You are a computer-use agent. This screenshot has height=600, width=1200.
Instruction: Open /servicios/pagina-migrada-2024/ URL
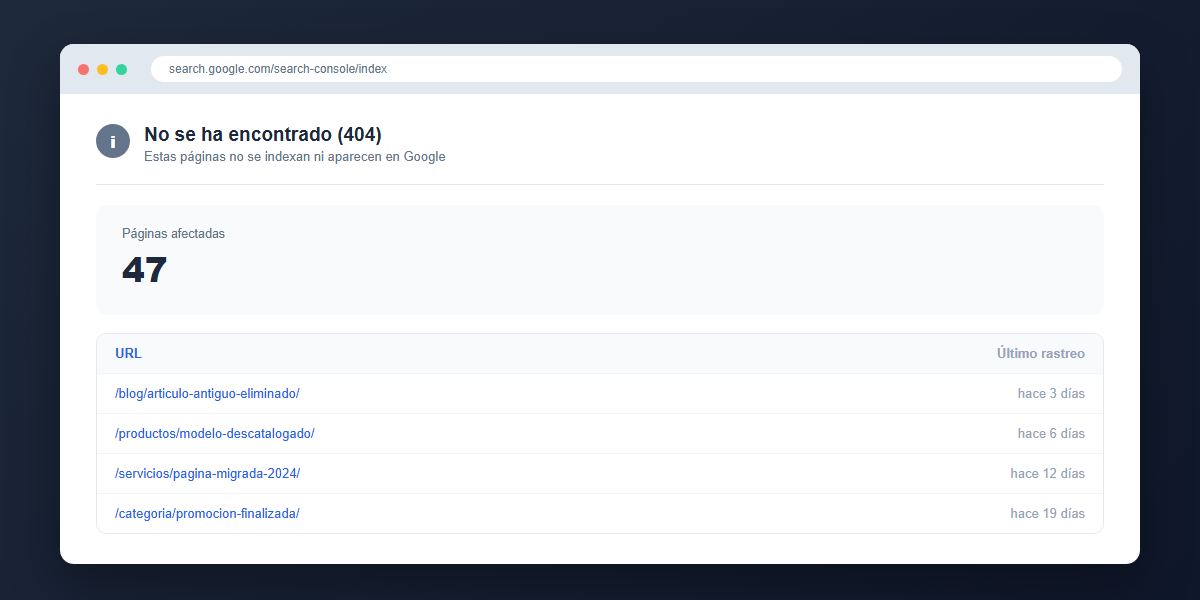[x=207, y=474]
